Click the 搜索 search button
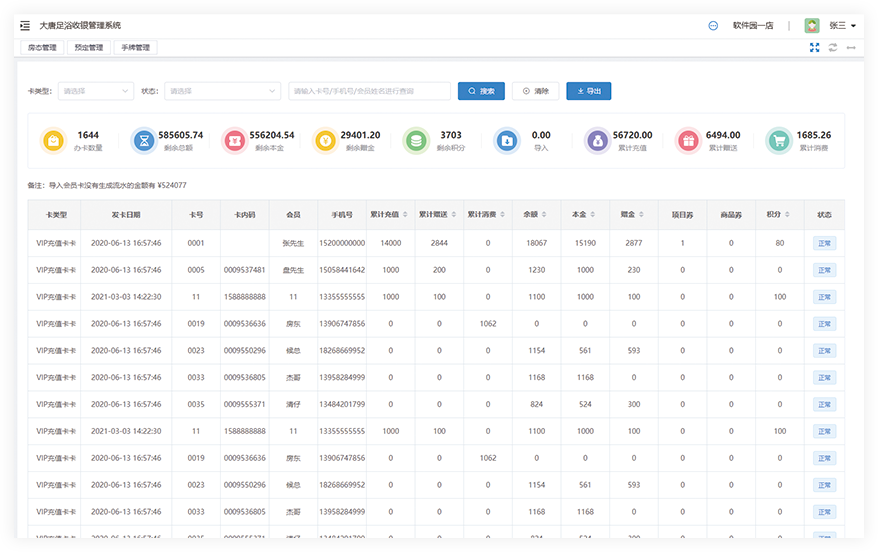 (481, 91)
